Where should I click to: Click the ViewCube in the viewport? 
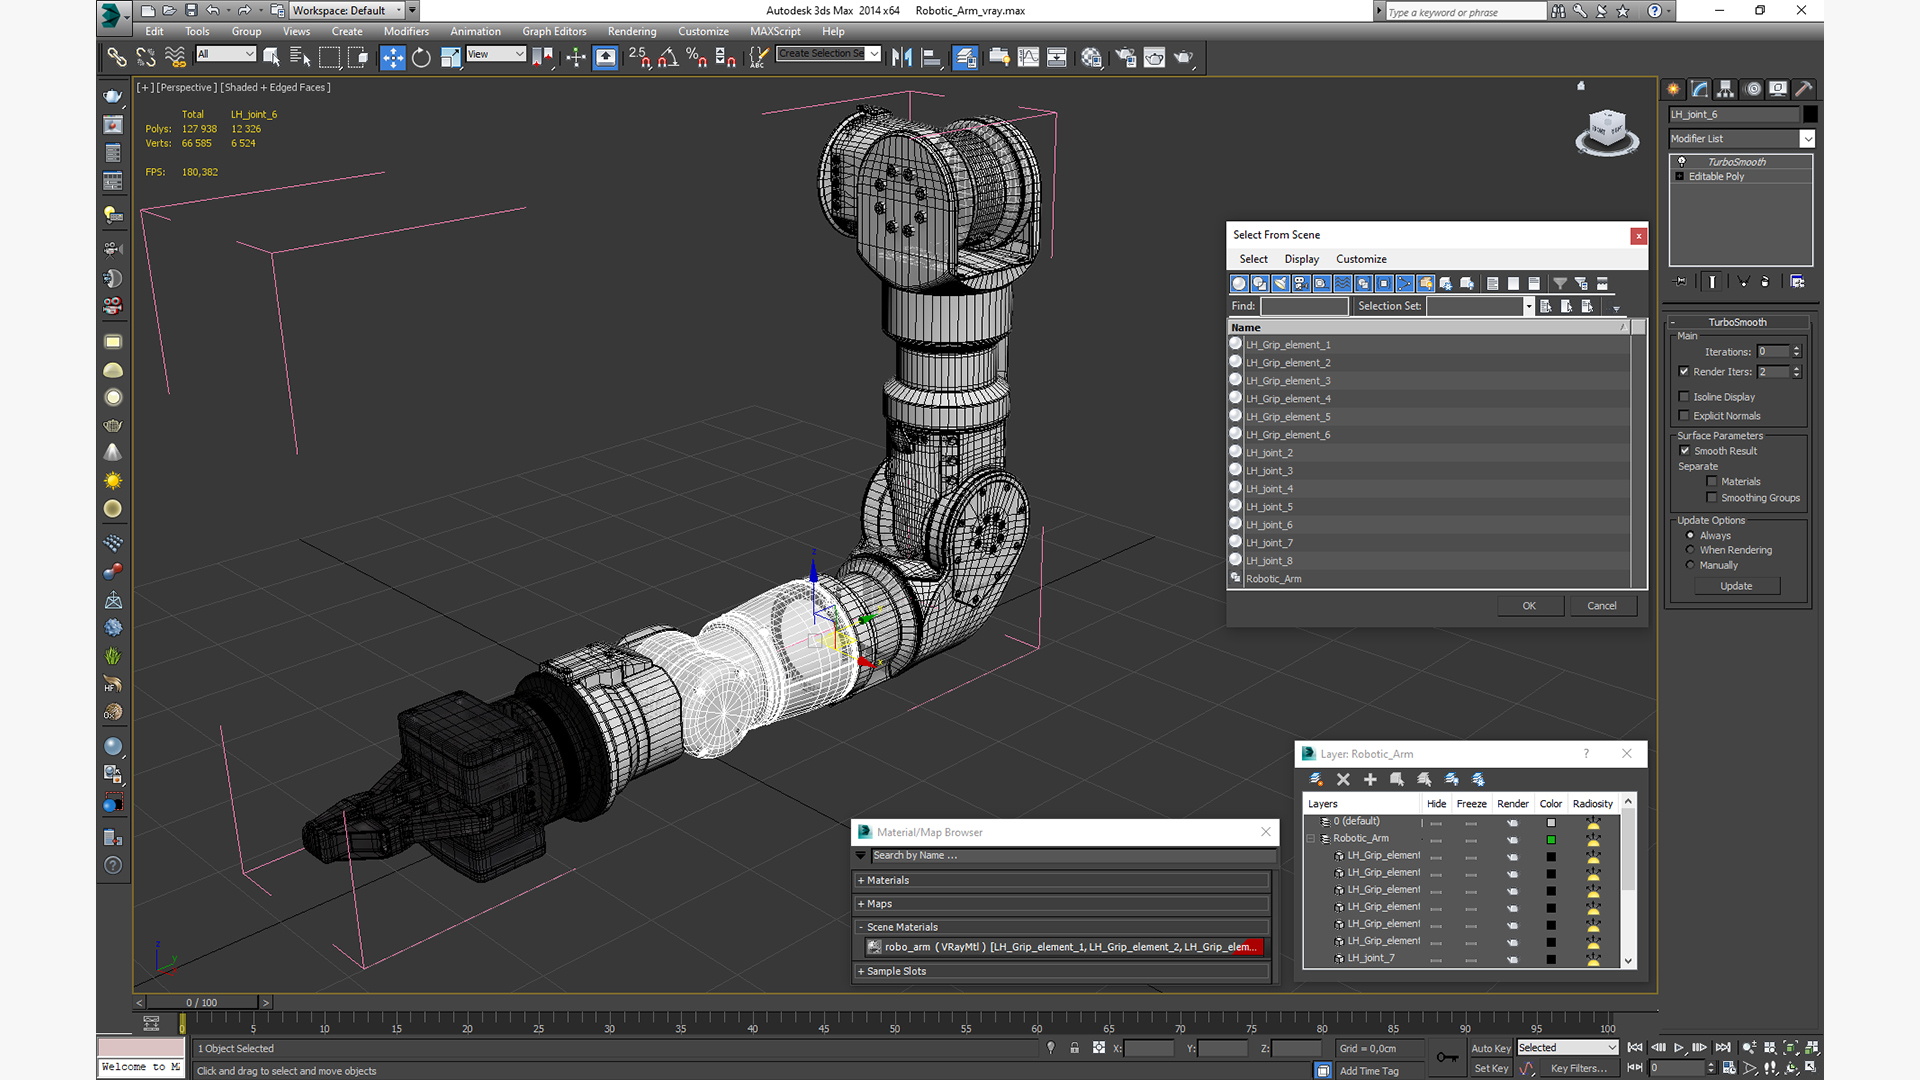tap(1607, 132)
